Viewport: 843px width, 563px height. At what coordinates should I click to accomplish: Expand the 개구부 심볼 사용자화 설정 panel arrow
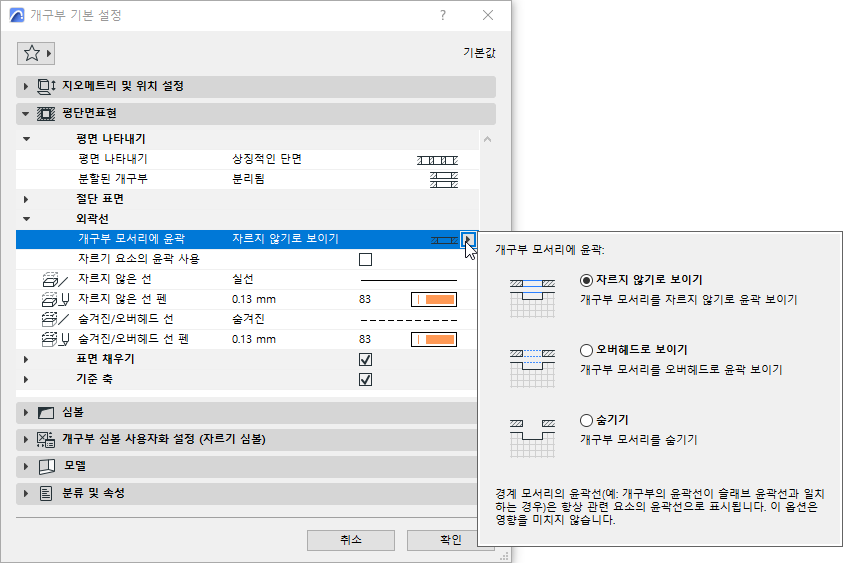click(x=25, y=440)
